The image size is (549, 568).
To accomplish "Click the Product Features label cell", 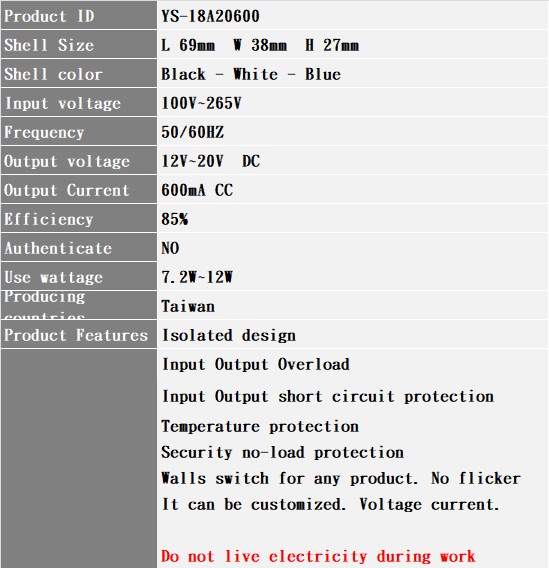I will click(x=79, y=334).
